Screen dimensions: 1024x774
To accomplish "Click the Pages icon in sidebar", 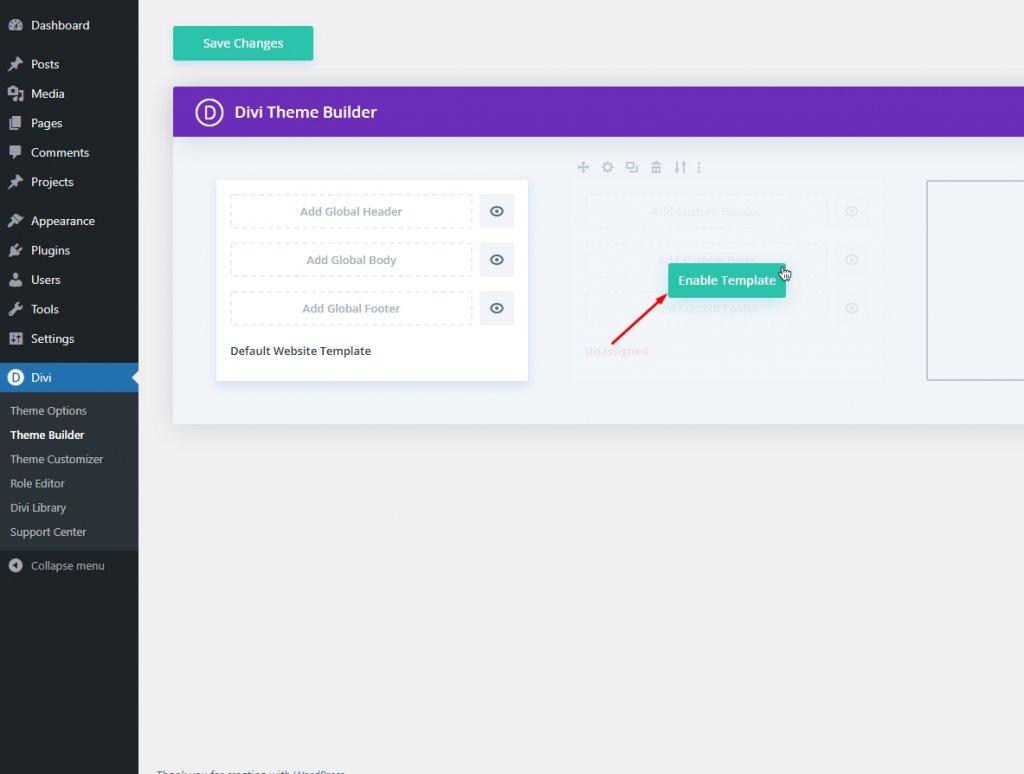I will (x=16, y=123).
